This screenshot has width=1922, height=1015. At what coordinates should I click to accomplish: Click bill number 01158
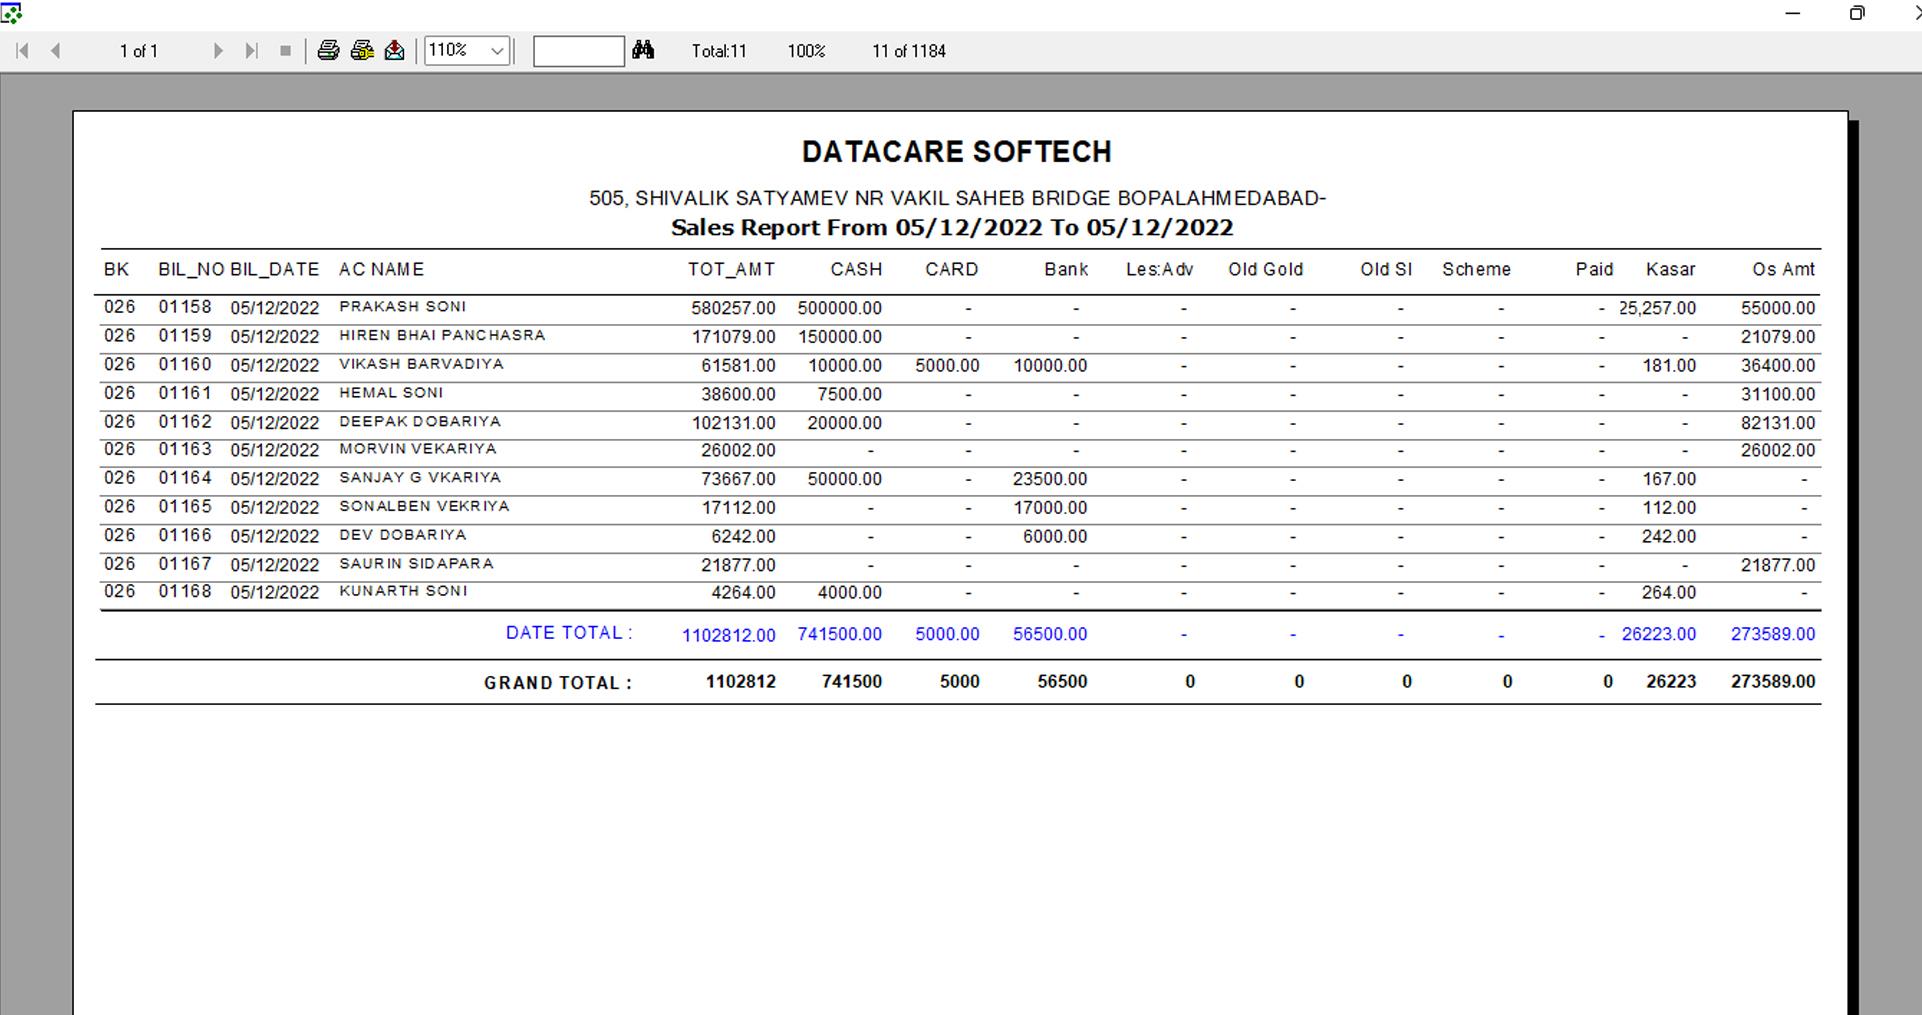tap(185, 307)
